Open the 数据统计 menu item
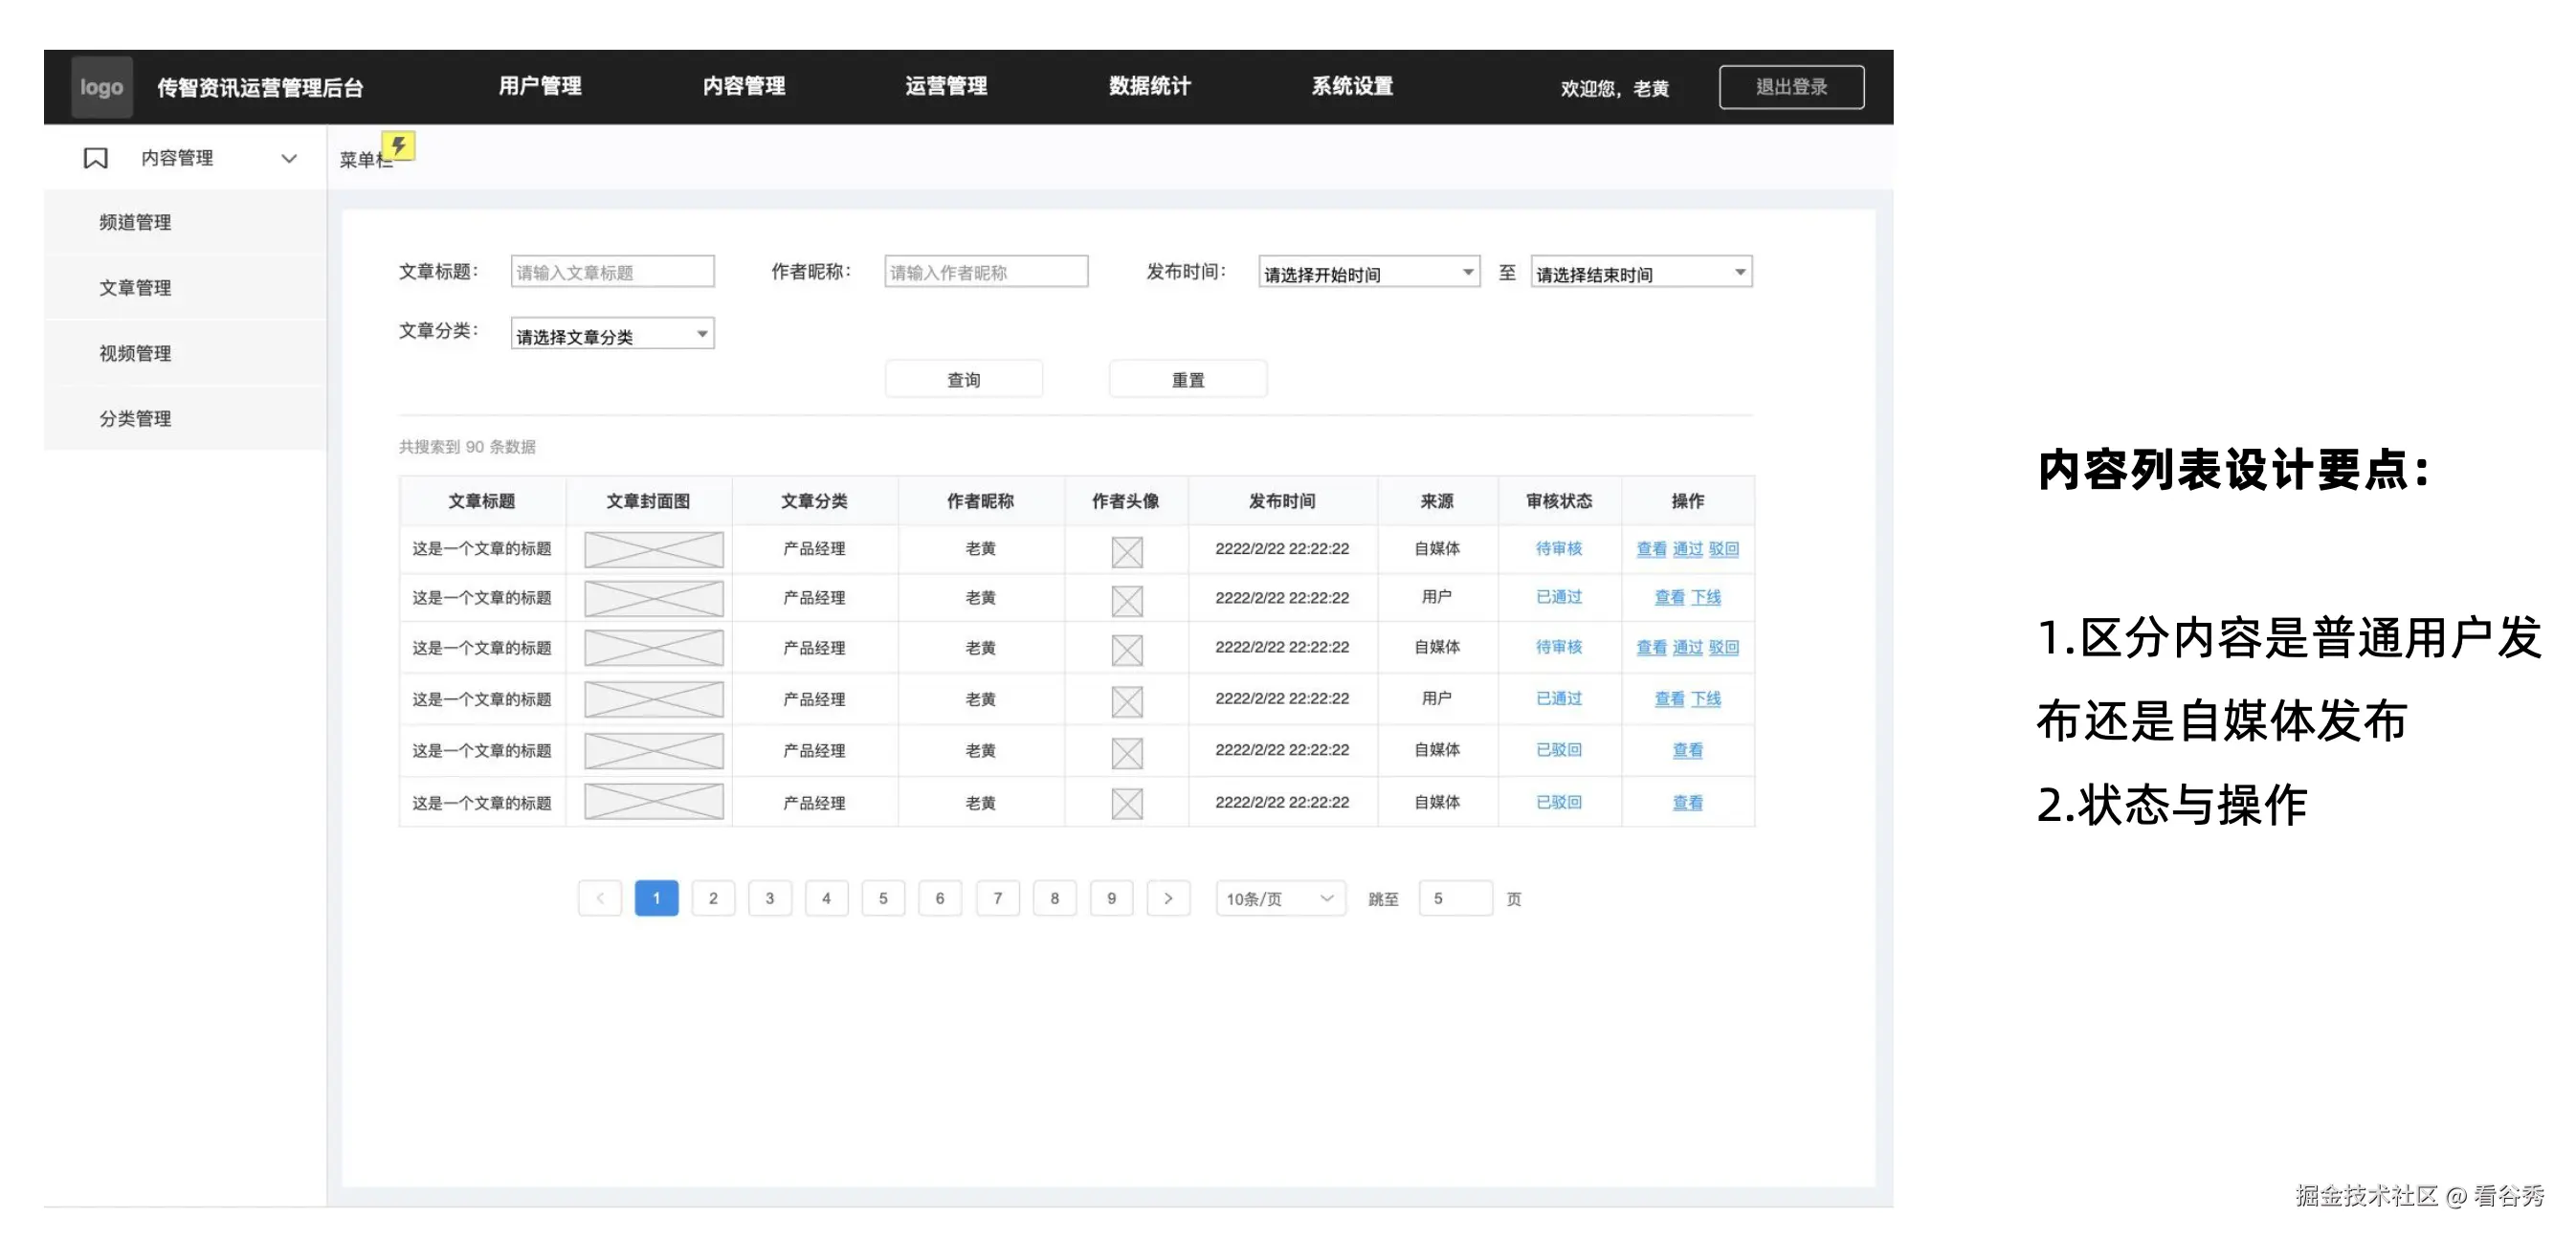 [1150, 86]
